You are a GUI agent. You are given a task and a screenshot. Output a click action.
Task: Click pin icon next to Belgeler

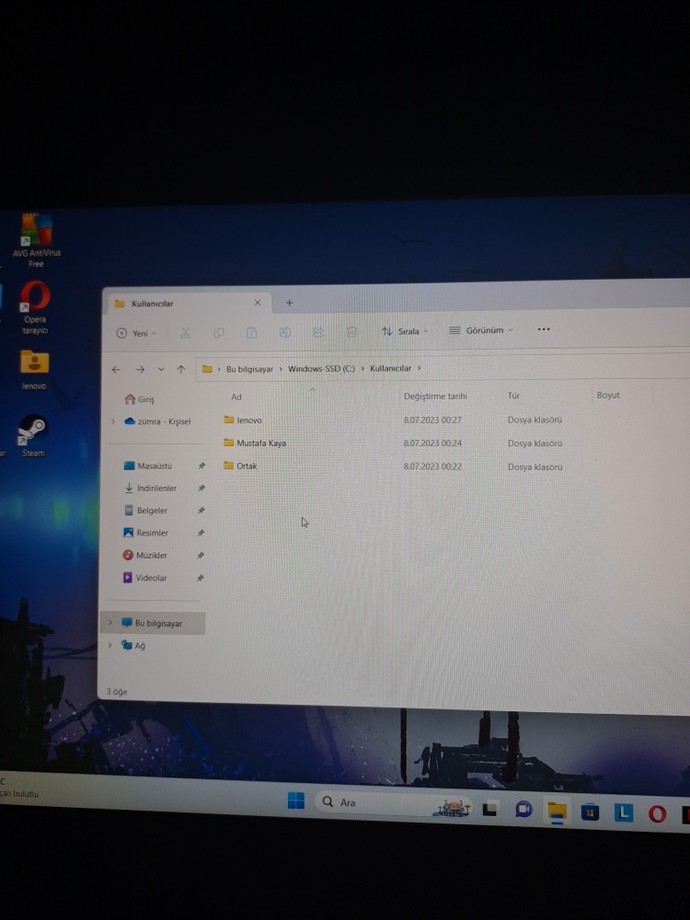pos(201,510)
